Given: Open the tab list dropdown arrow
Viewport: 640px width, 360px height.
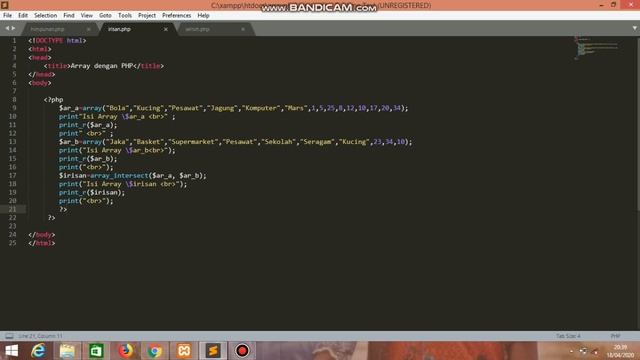Looking at the screenshot, I should tap(635, 28).
